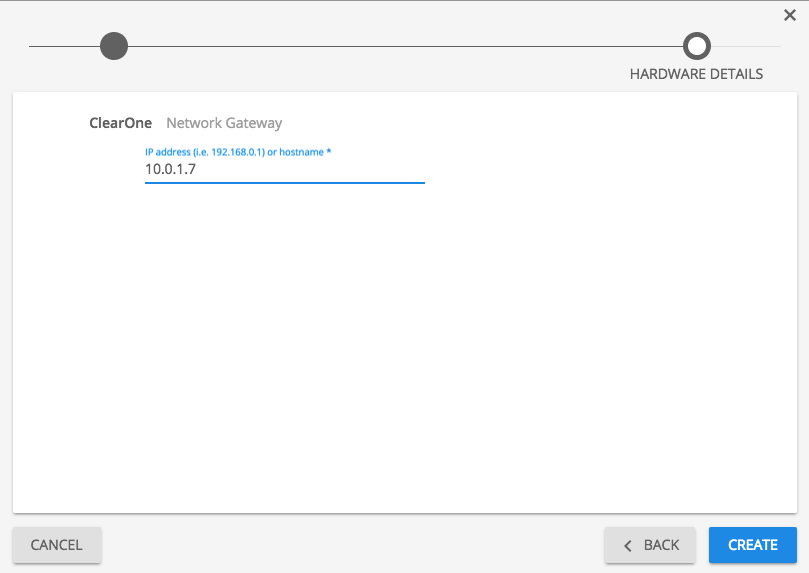Screen dimensions: 809x573
Task: Close the dialog with the X icon
Action: point(790,15)
